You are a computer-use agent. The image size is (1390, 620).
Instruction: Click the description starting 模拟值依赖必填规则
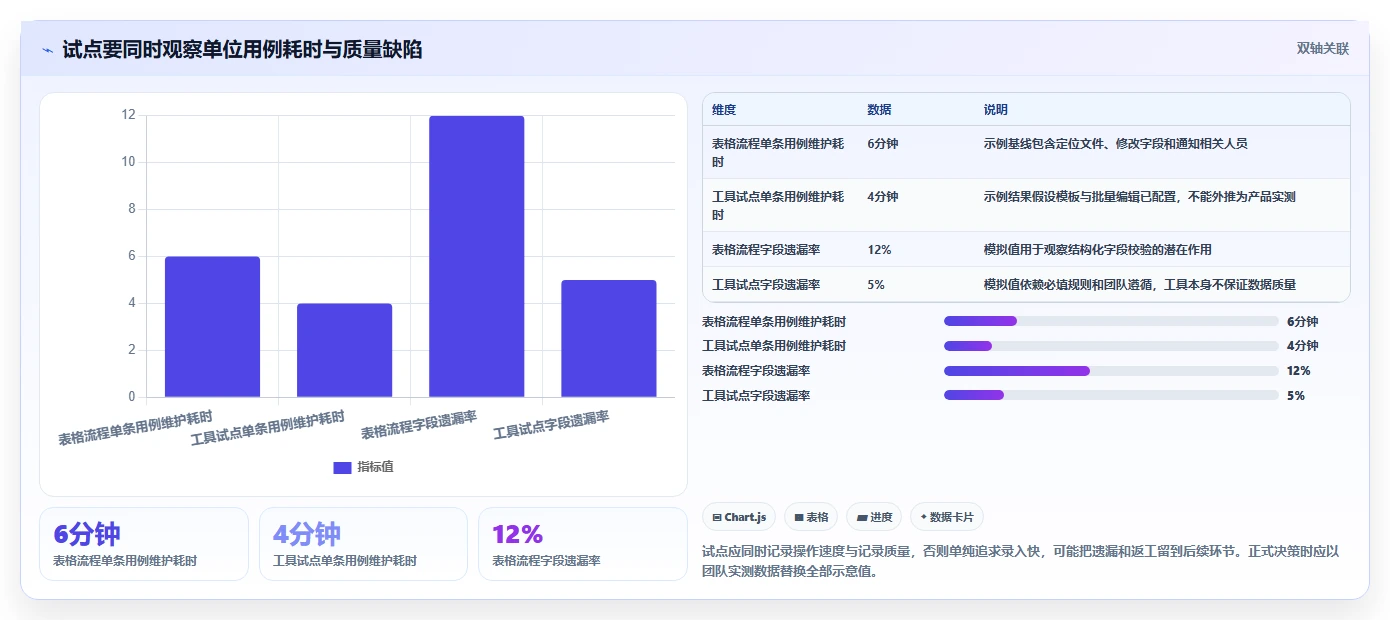point(1139,285)
